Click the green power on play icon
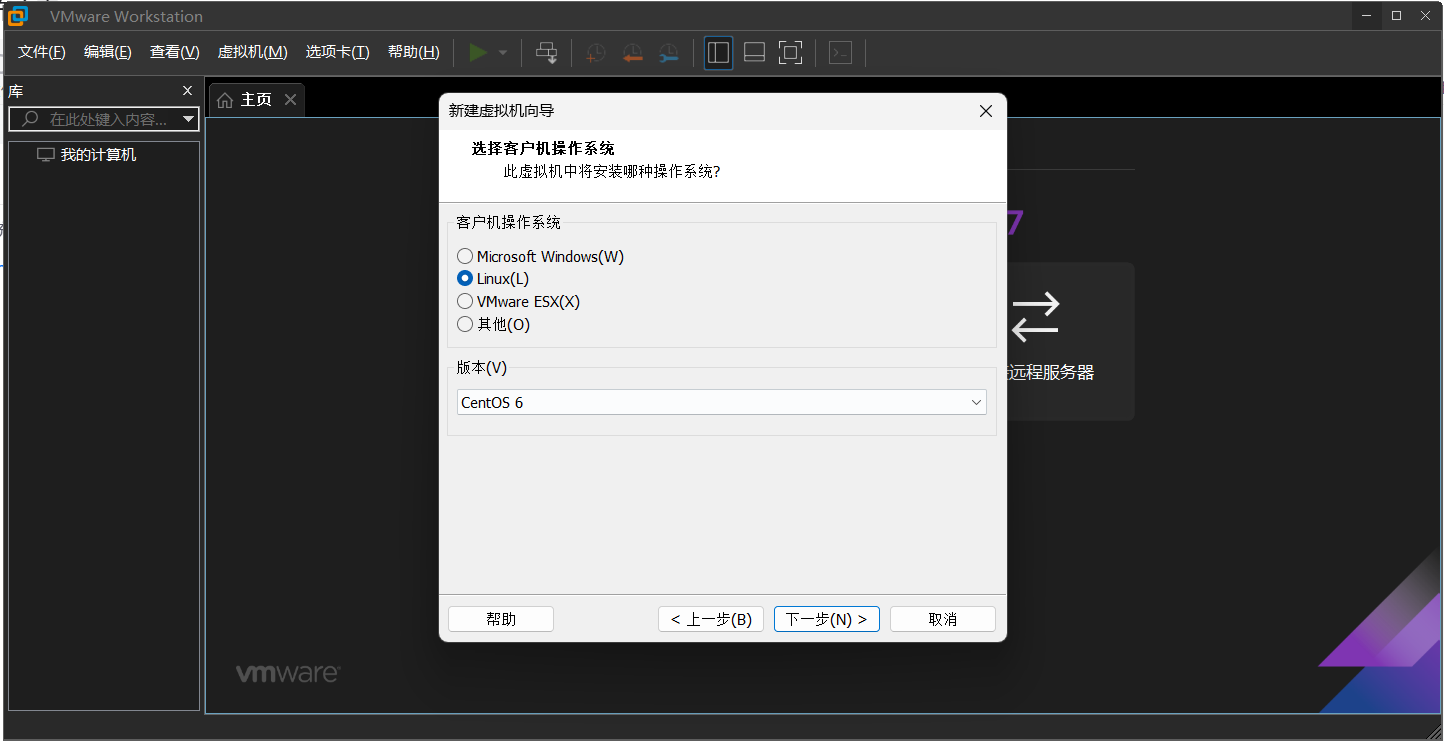1444x741 pixels. (x=478, y=53)
